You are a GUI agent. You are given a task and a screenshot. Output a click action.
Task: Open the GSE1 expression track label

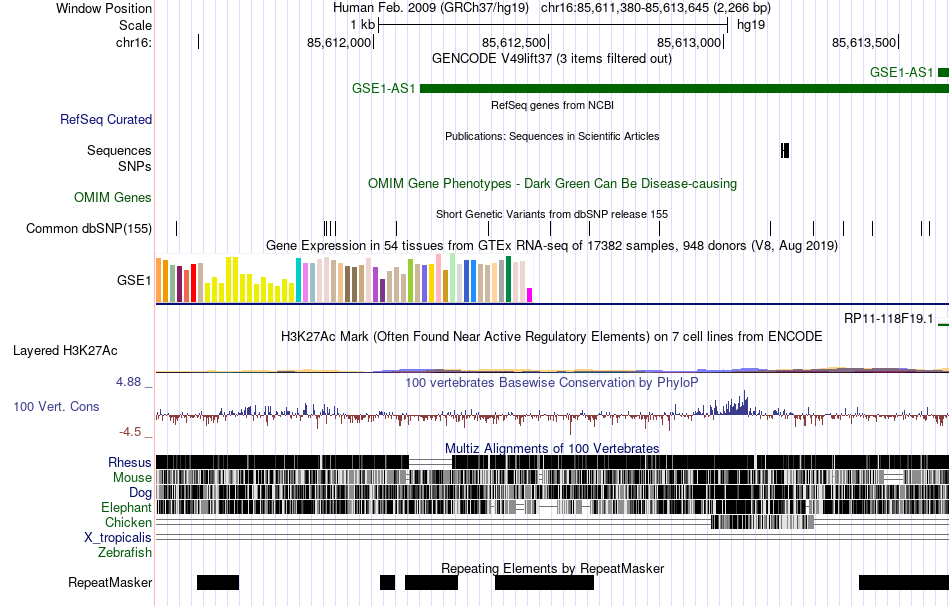tap(134, 280)
